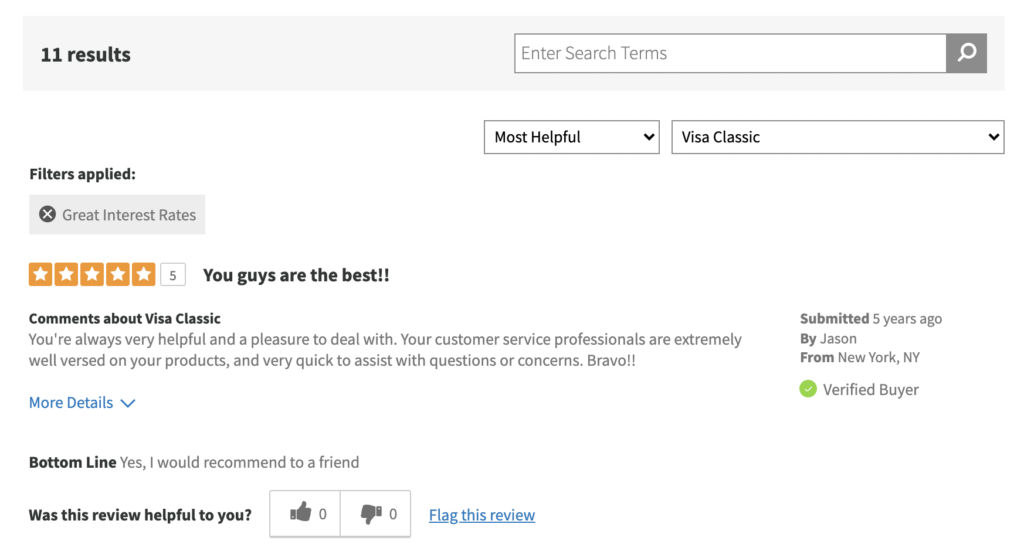Image resolution: width=1024 pixels, height=558 pixels.
Task: Click the More Details link text
Action: pyautogui.click(x=71, y=402)
